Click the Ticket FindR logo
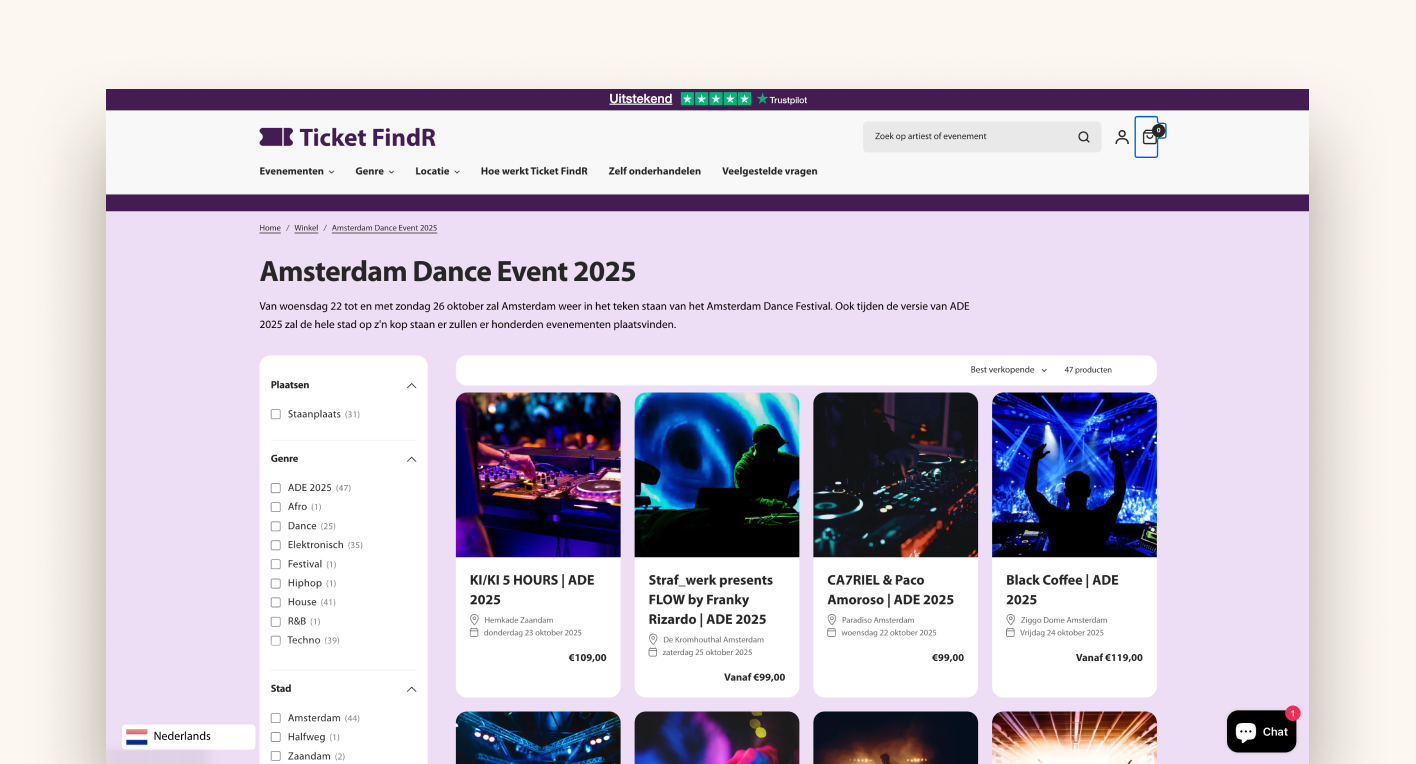Viewport: 1416px width, 764px height. [347, 137]
